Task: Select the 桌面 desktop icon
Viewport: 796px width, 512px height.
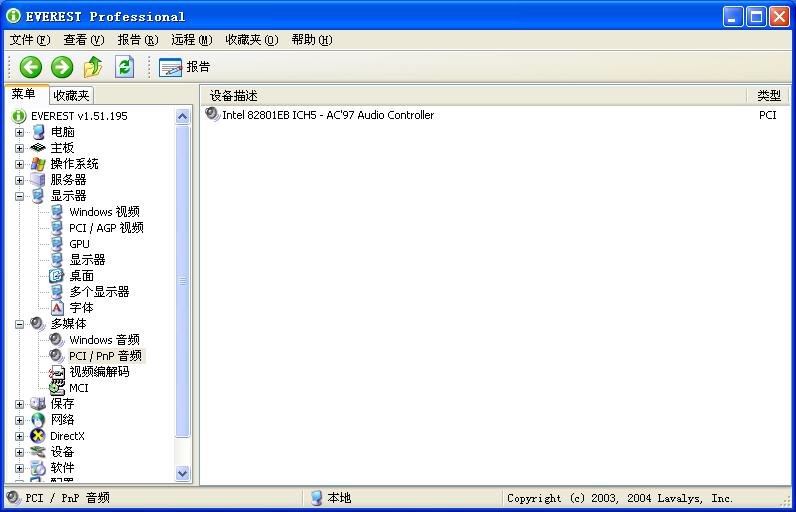Action: [x=56, y=276]
